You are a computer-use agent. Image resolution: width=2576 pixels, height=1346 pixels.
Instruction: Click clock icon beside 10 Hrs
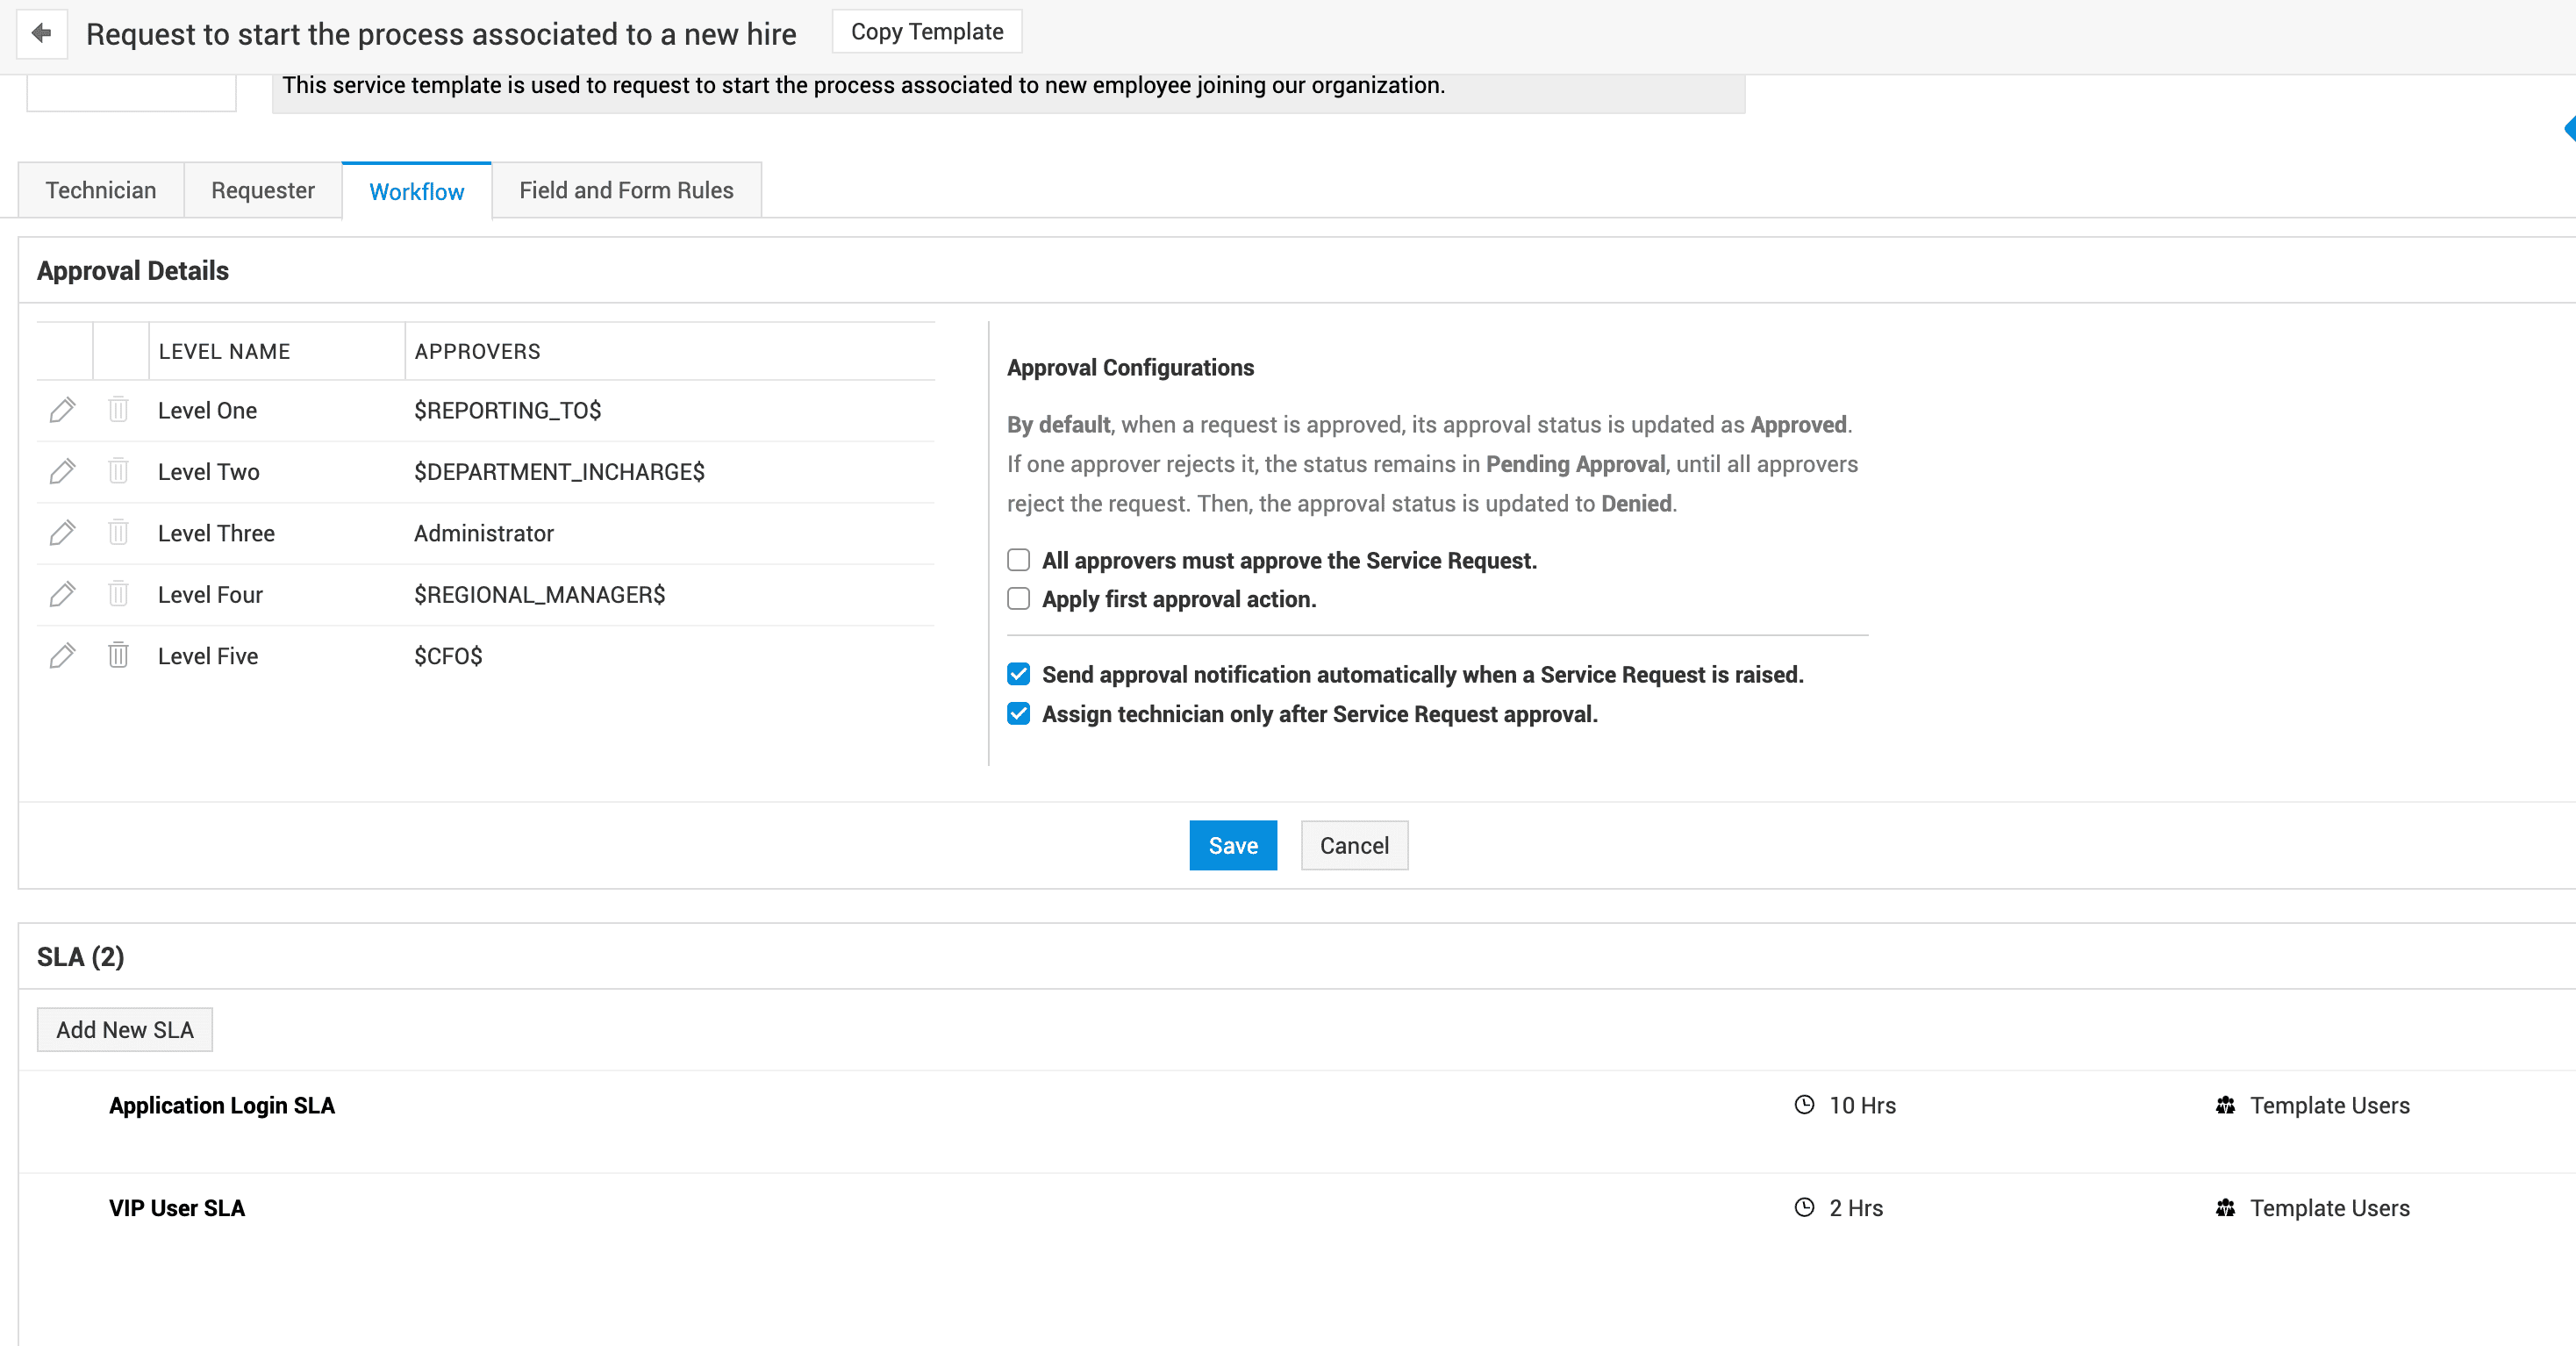click(1804, 1105)
